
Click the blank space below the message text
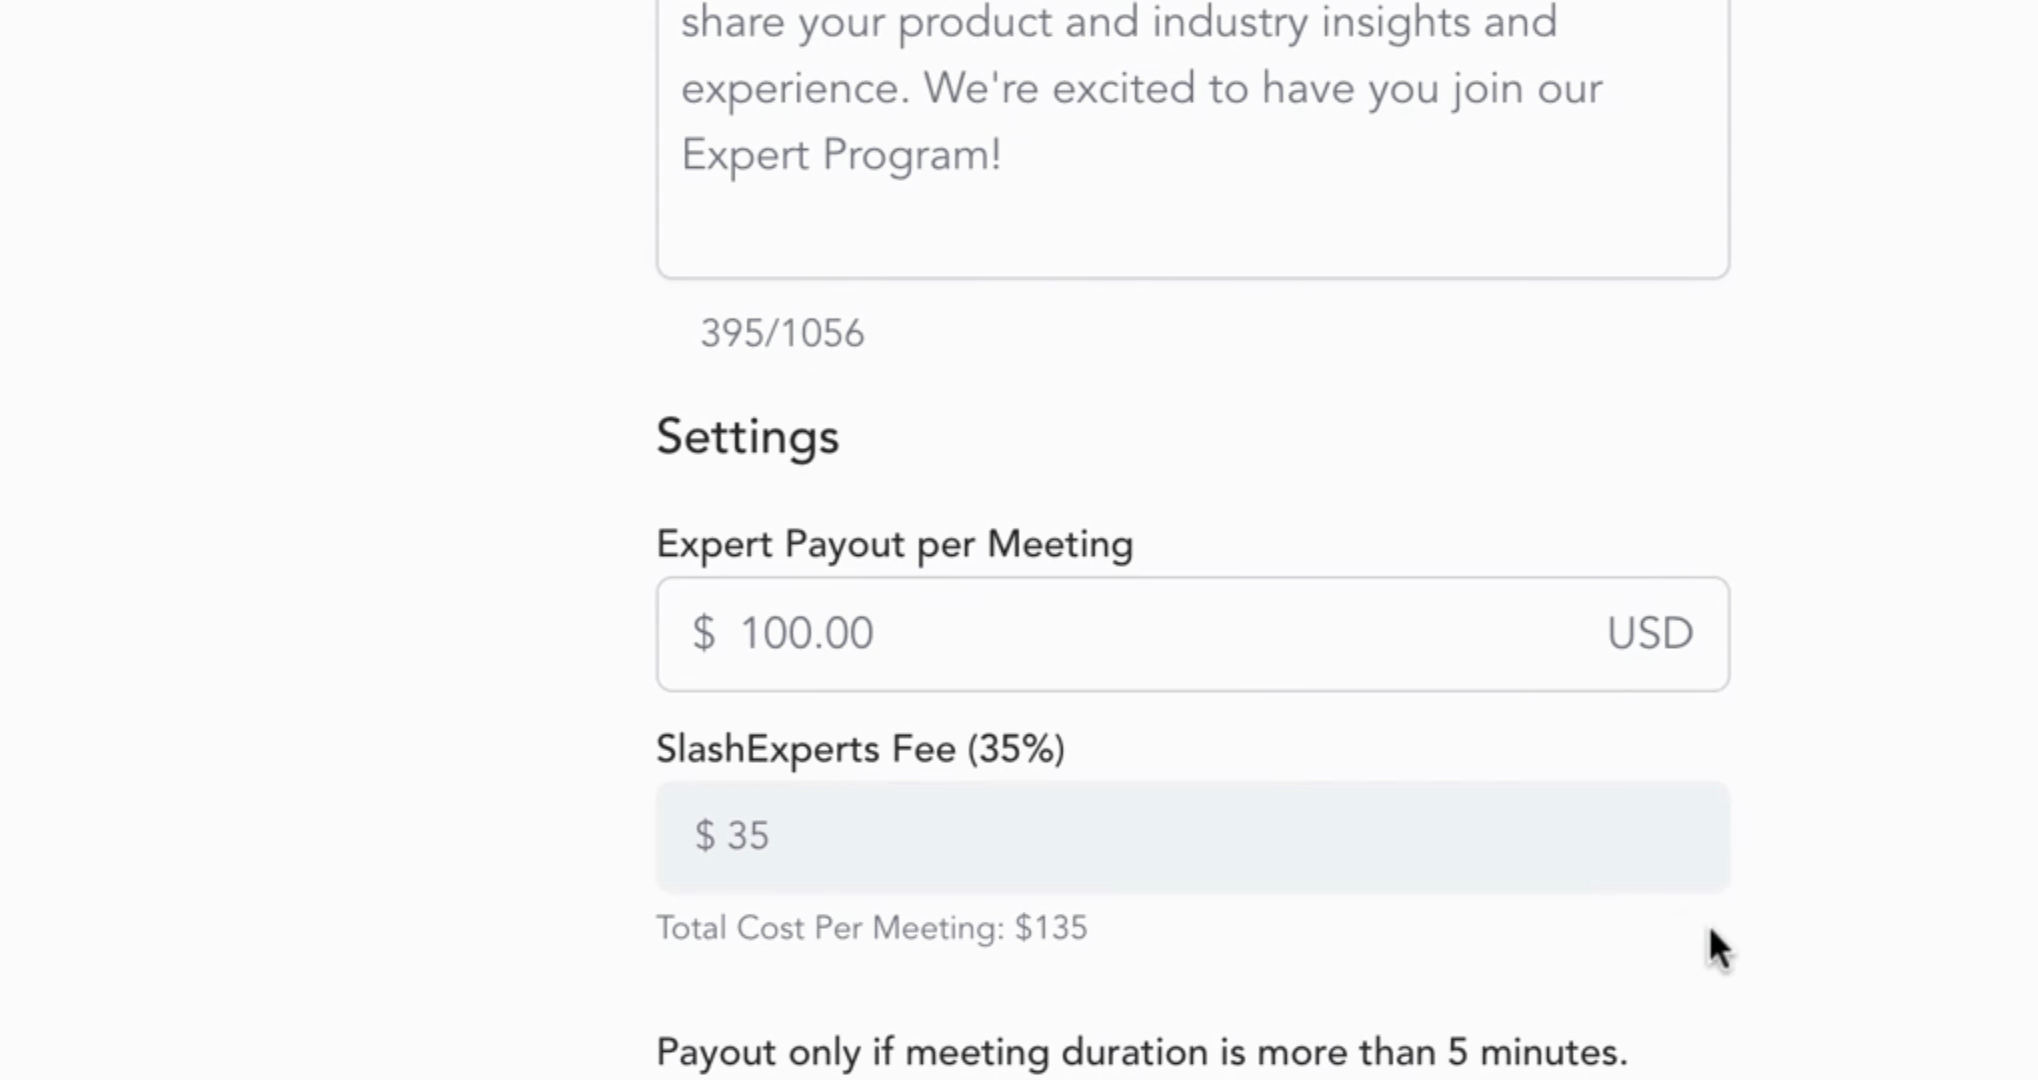[1192, 230]
